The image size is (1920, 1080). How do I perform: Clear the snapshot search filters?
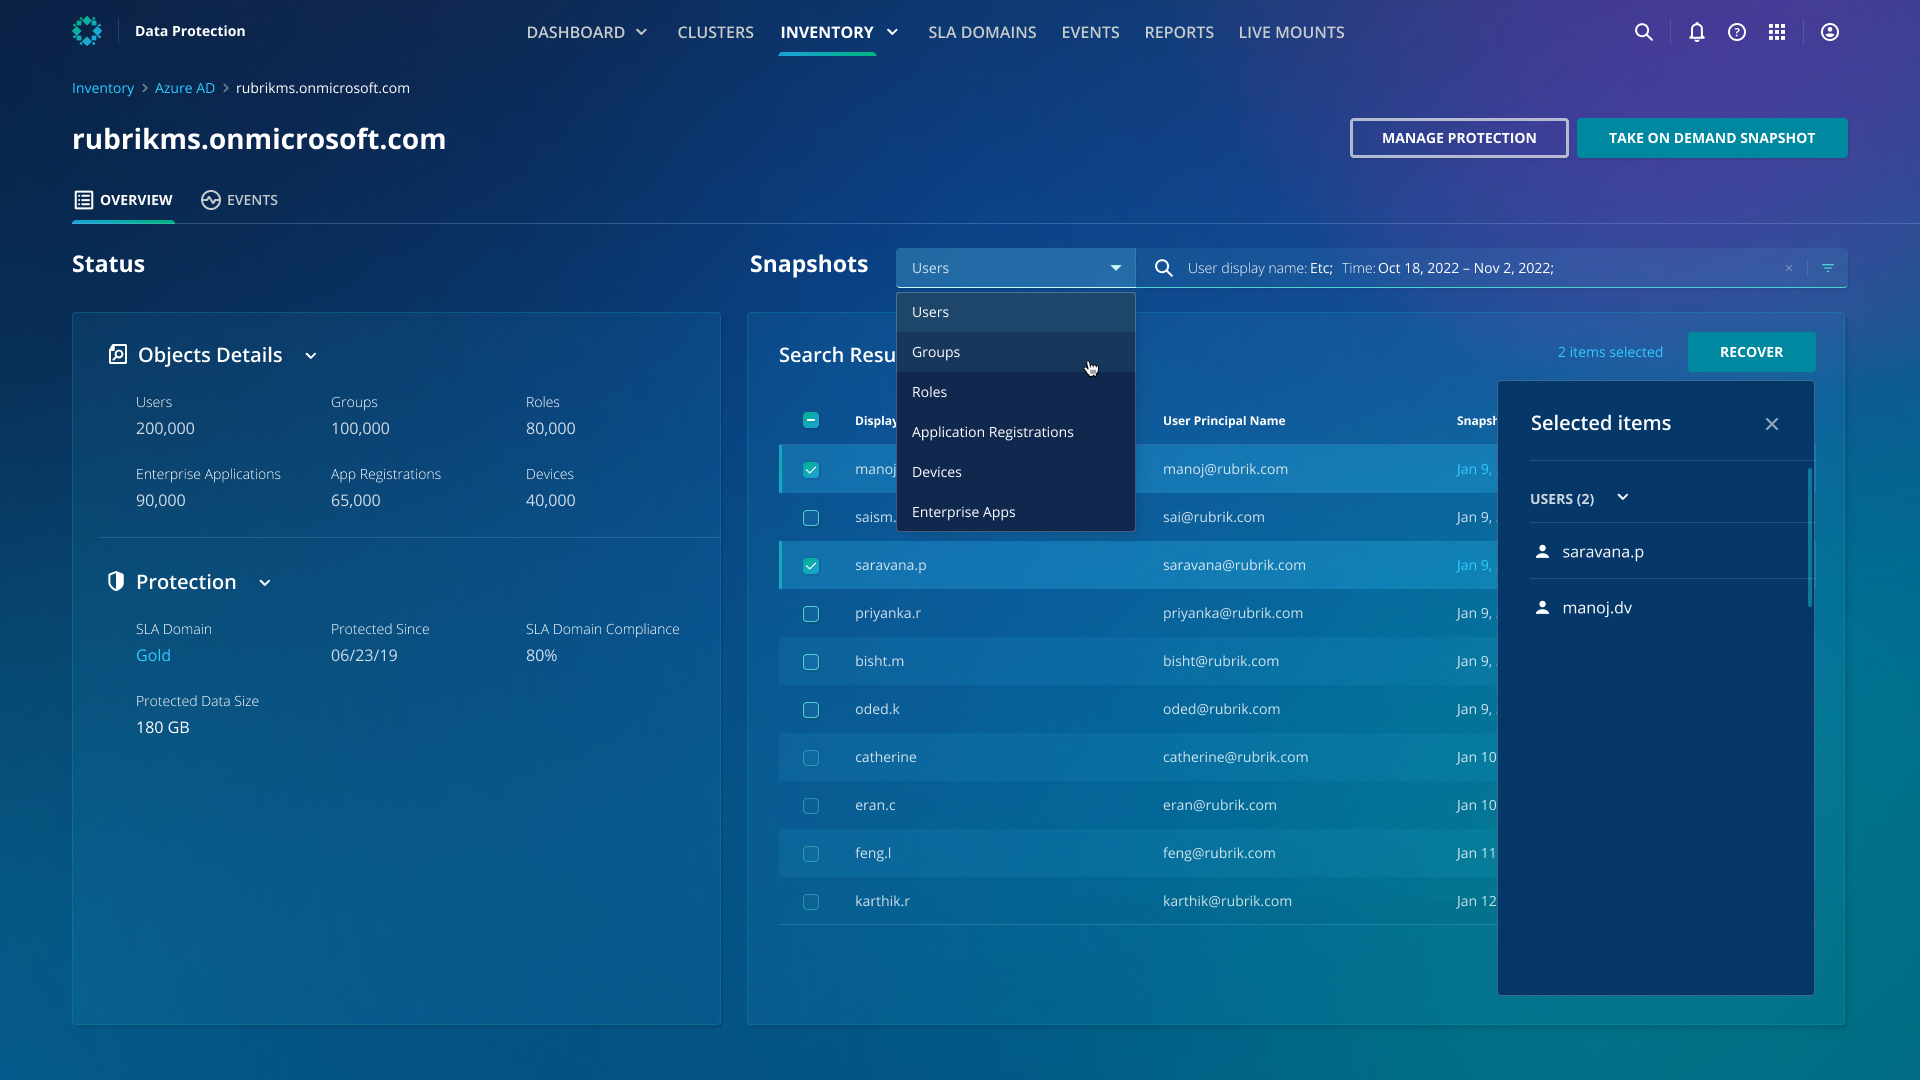(1789, 268)
